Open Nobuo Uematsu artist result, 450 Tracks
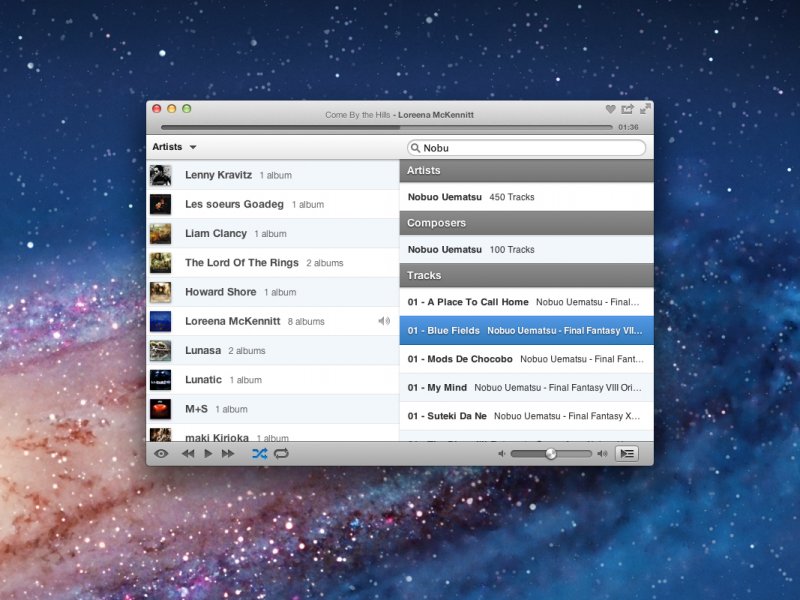This screenshot has height=600, width=800. [527, 197]
